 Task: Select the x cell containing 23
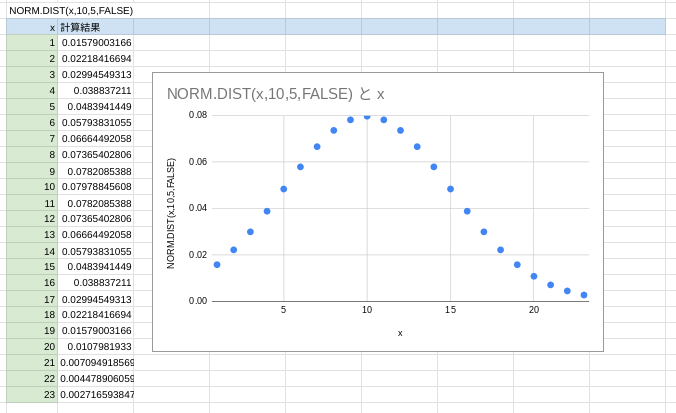click(x=32, y=394)
